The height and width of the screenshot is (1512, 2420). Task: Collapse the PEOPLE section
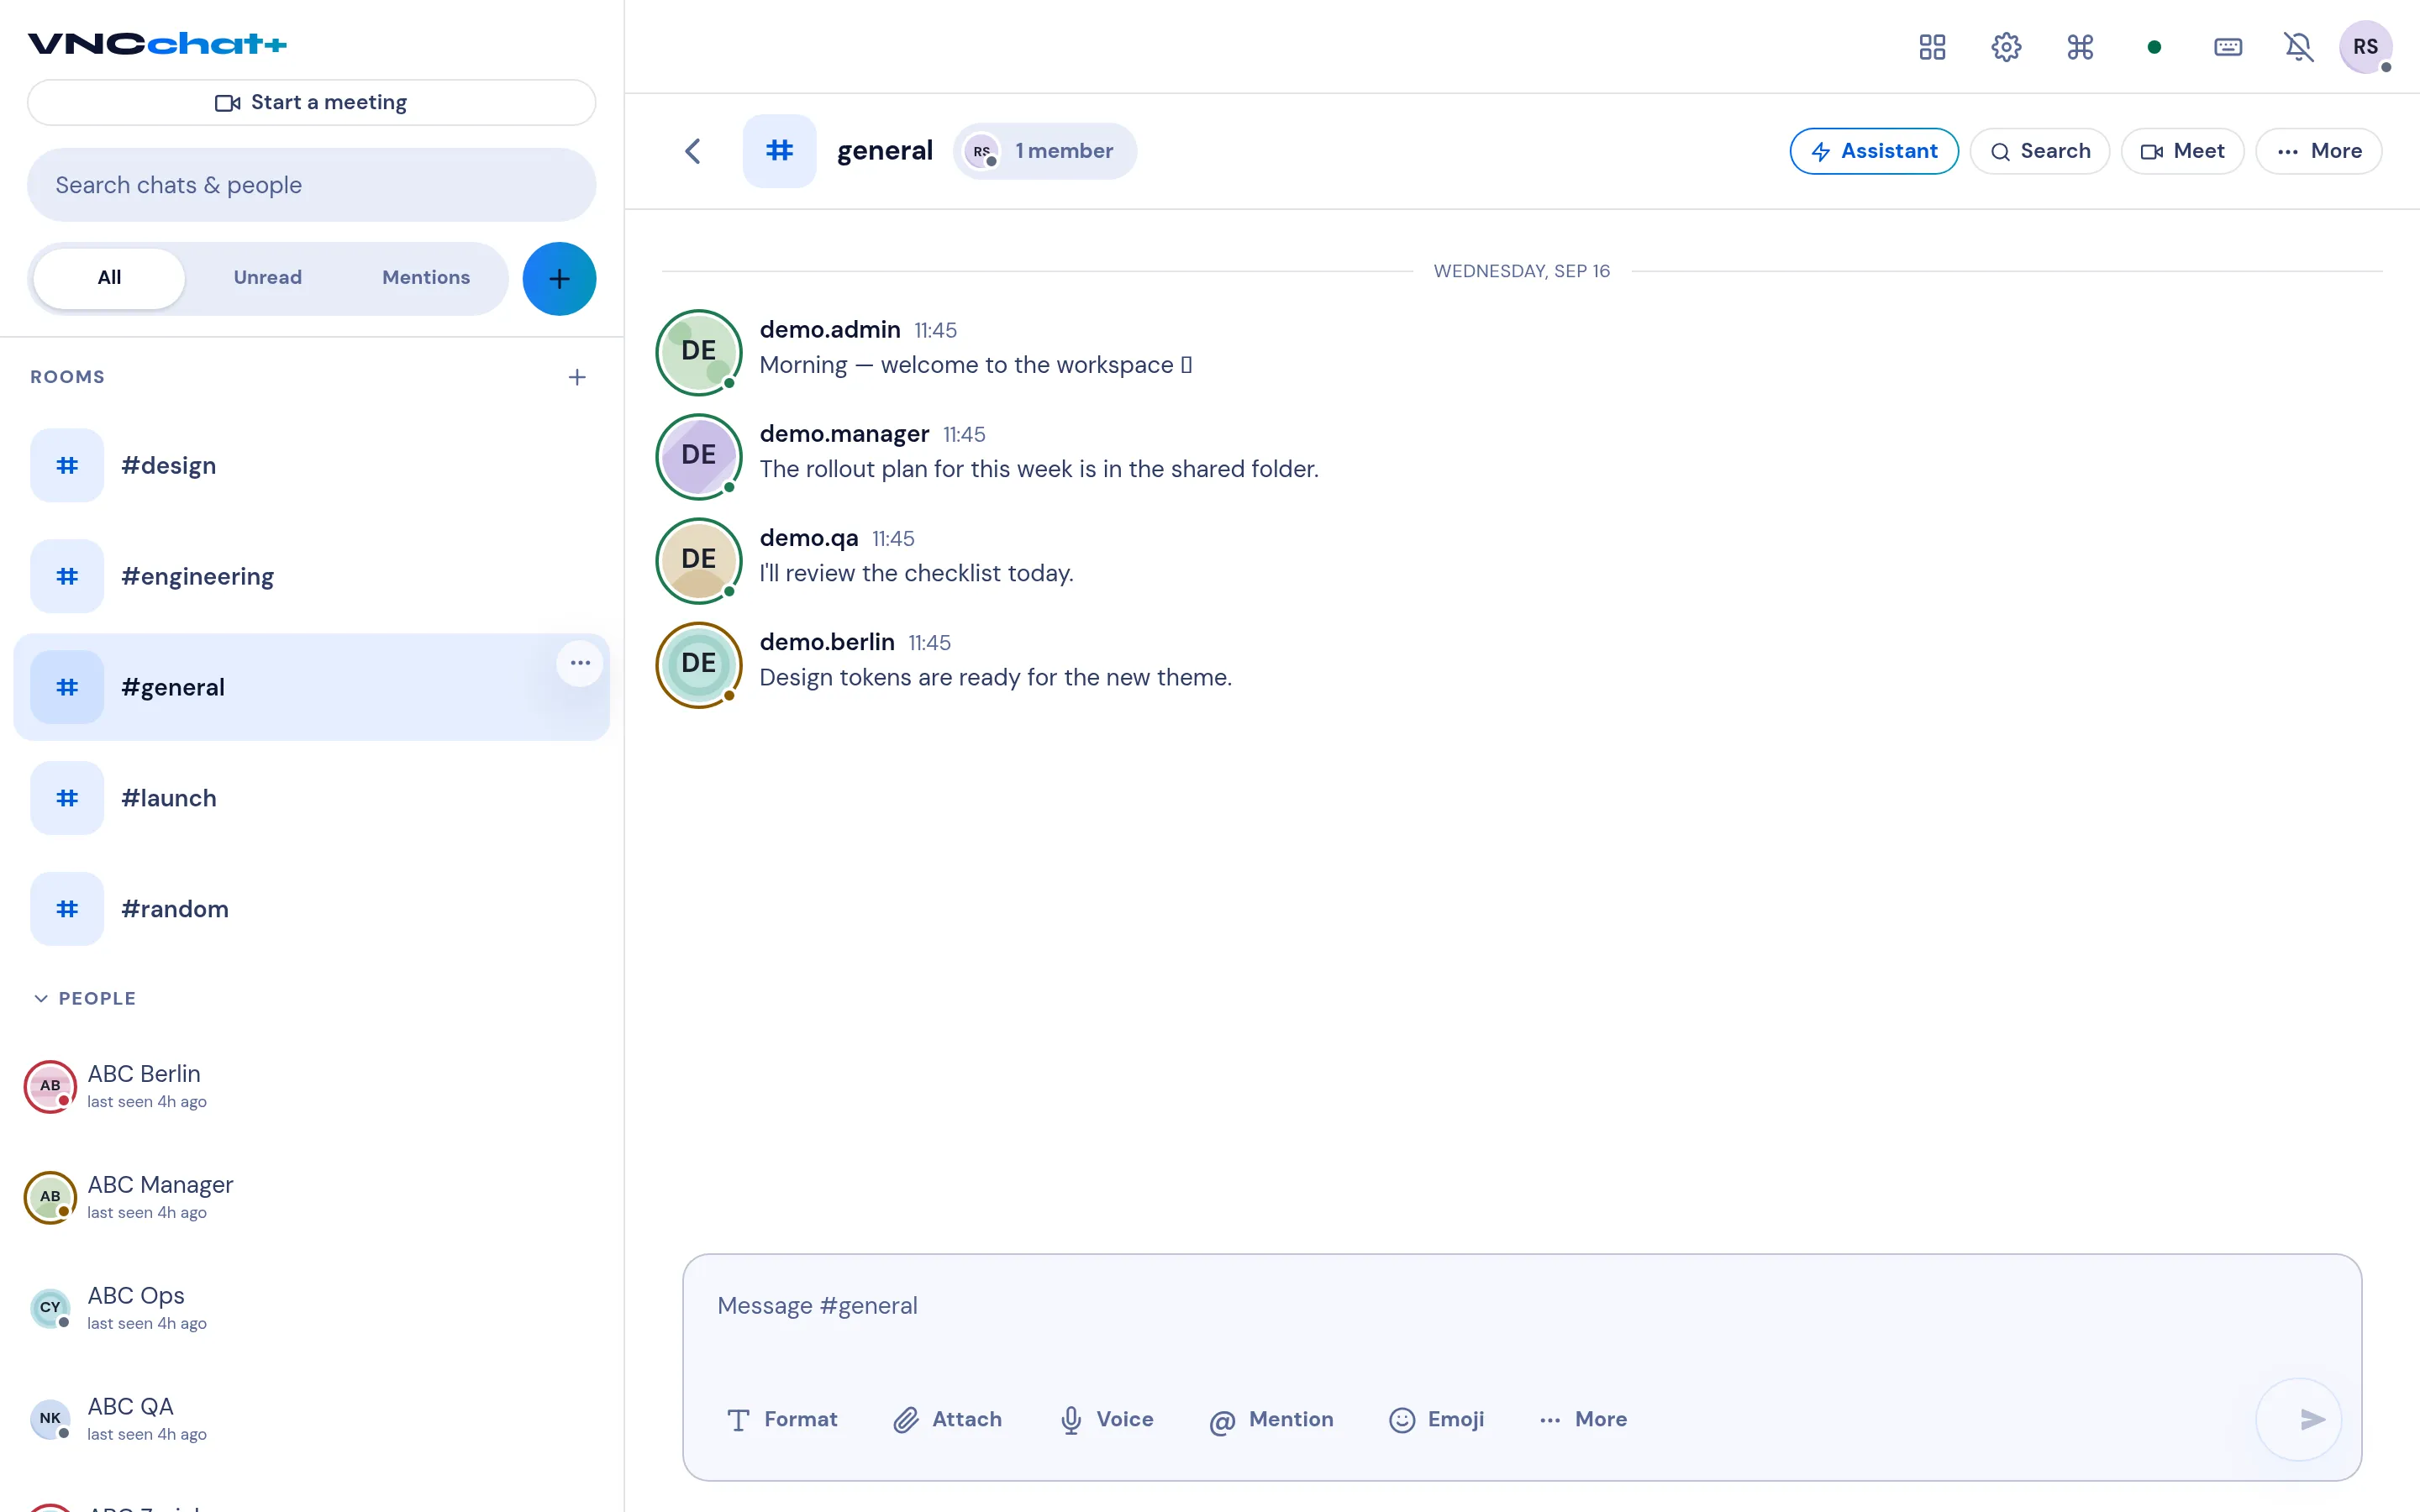click(84, 998)
